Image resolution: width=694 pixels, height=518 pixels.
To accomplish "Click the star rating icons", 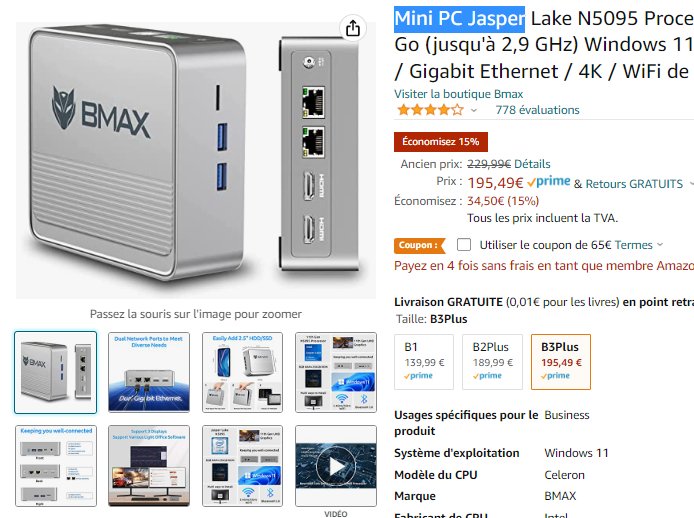I will coord(430,110).
